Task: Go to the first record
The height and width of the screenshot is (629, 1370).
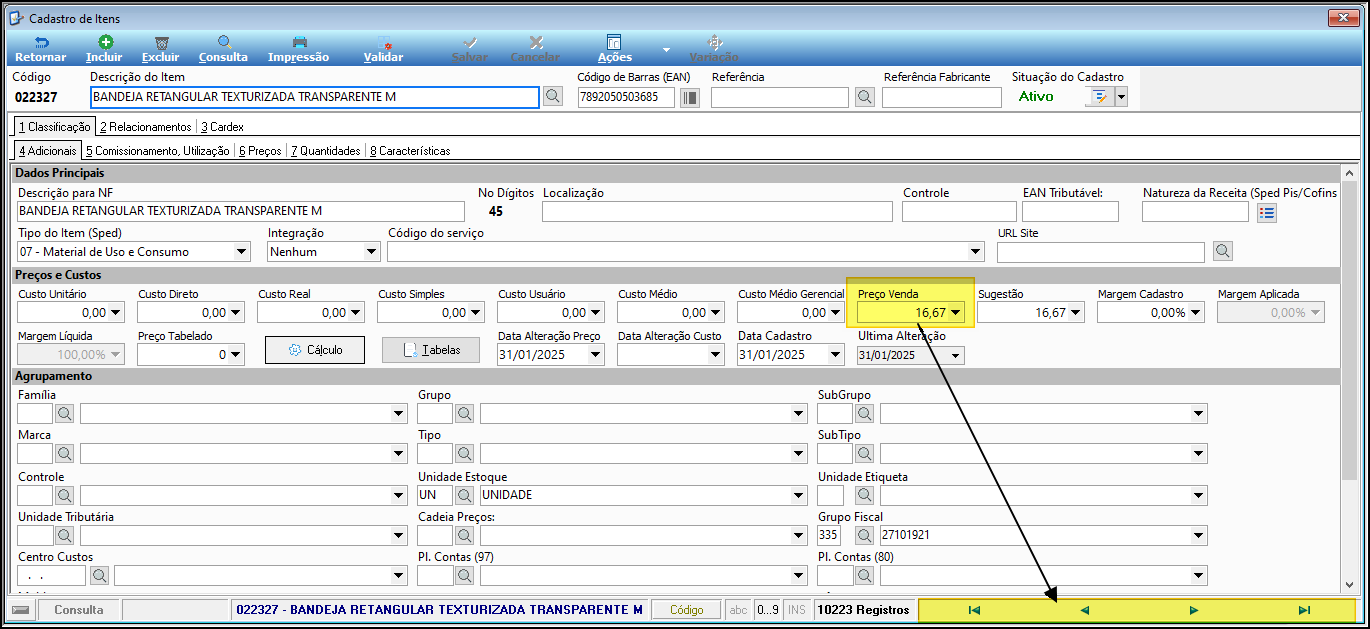Action: pos(974,610)
